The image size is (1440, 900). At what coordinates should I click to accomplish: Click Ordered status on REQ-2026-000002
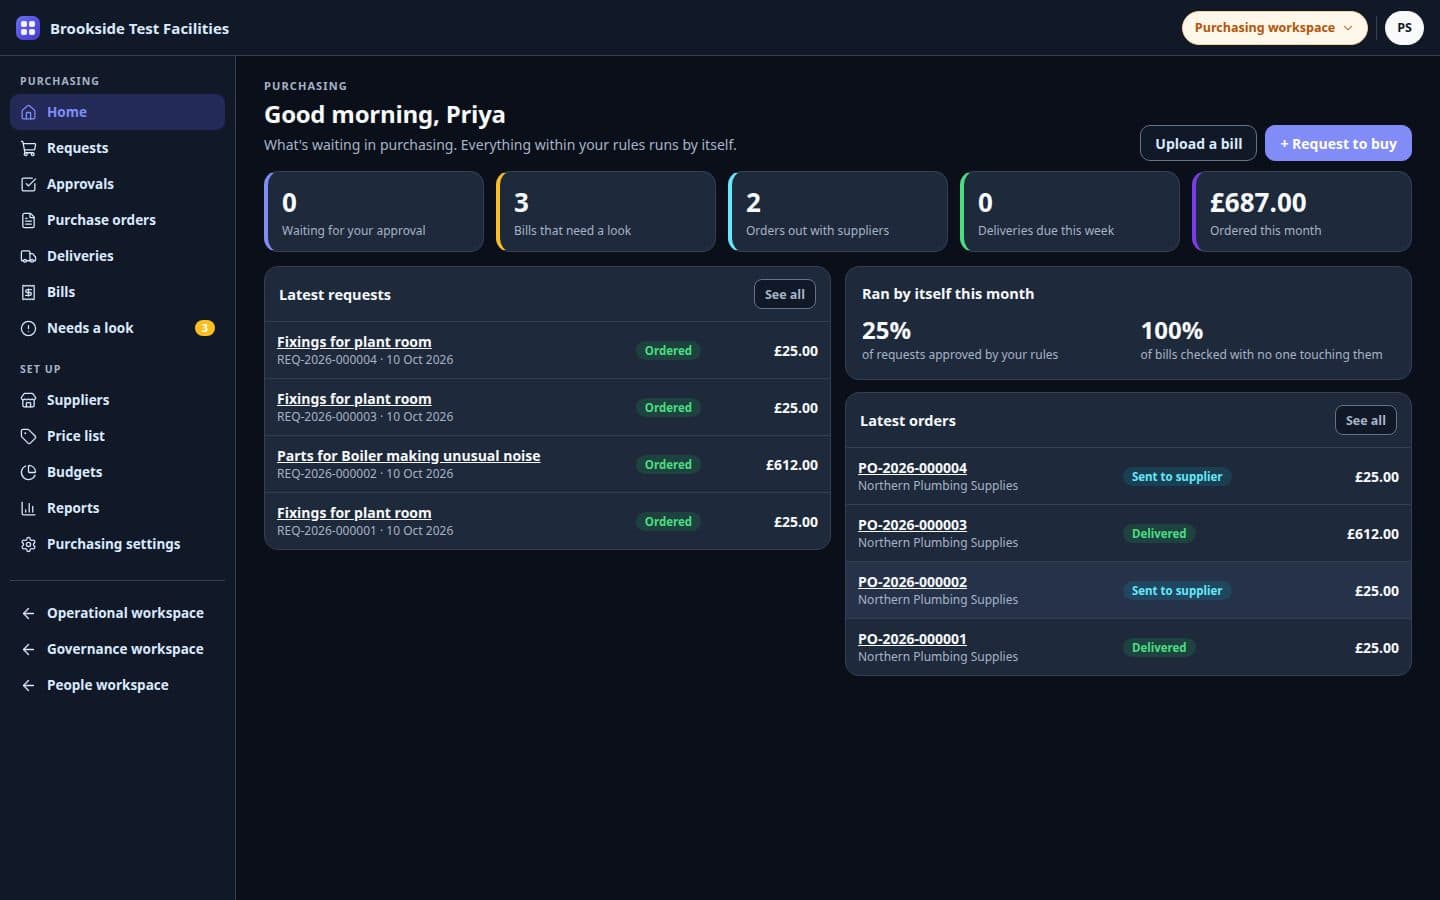(x=668, y=464)
